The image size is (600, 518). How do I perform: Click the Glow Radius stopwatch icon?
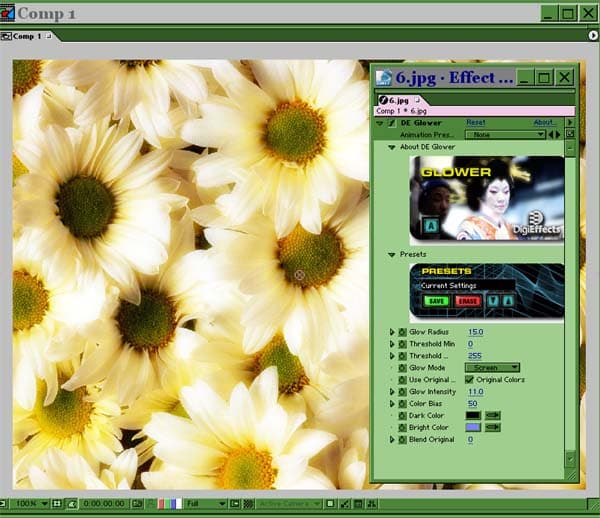[x=402, y=332]
